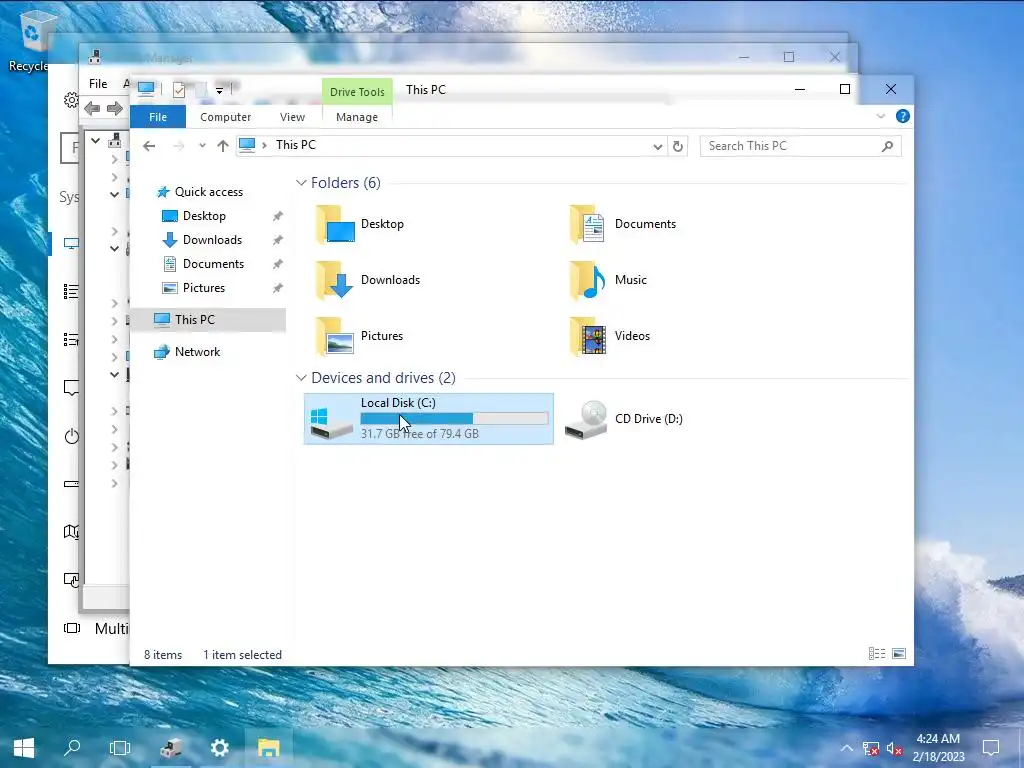Select the Local Disk (C:) drive icon
This screenshot has height=768, width=1024.
pyautogui.click(x=331, y=423)
